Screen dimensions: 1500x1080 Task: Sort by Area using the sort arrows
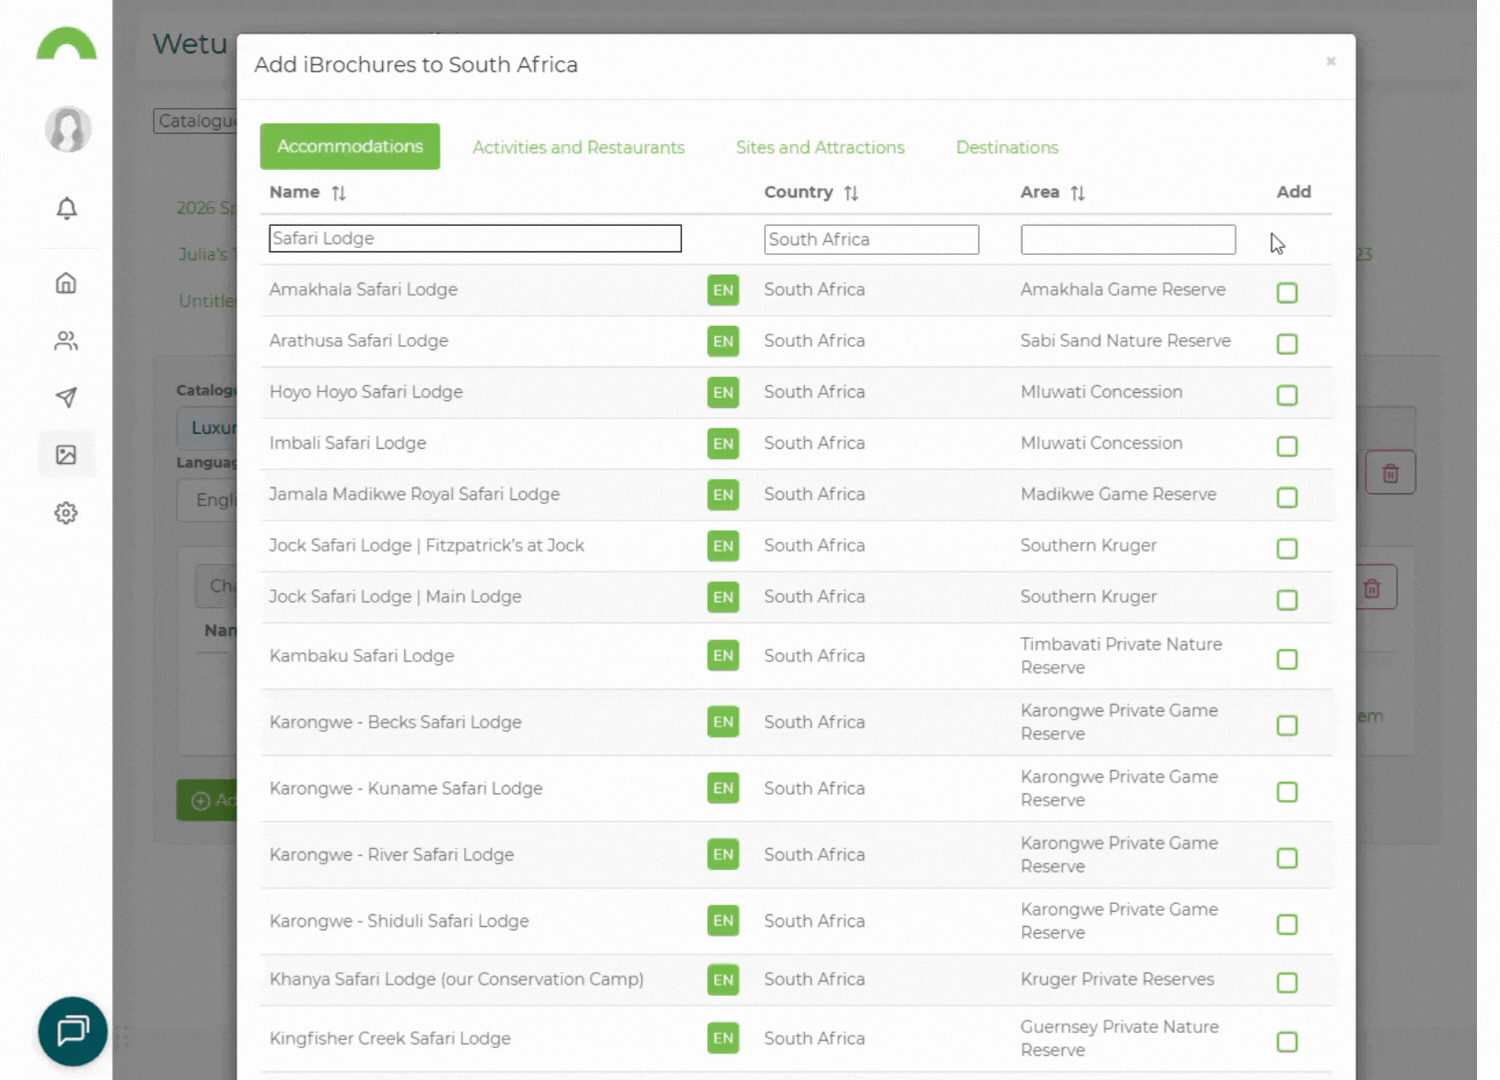point(1077,193)
